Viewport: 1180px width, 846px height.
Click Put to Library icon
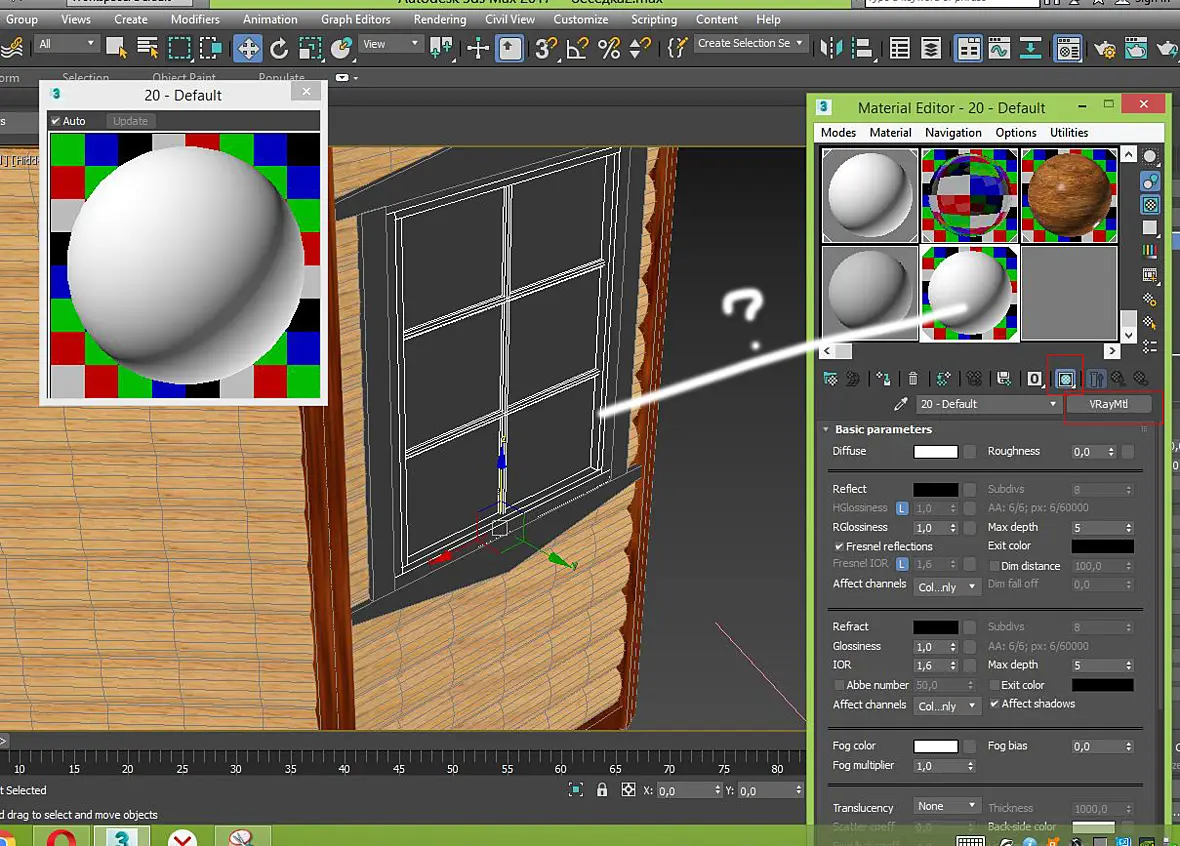tap(1003, 379)
